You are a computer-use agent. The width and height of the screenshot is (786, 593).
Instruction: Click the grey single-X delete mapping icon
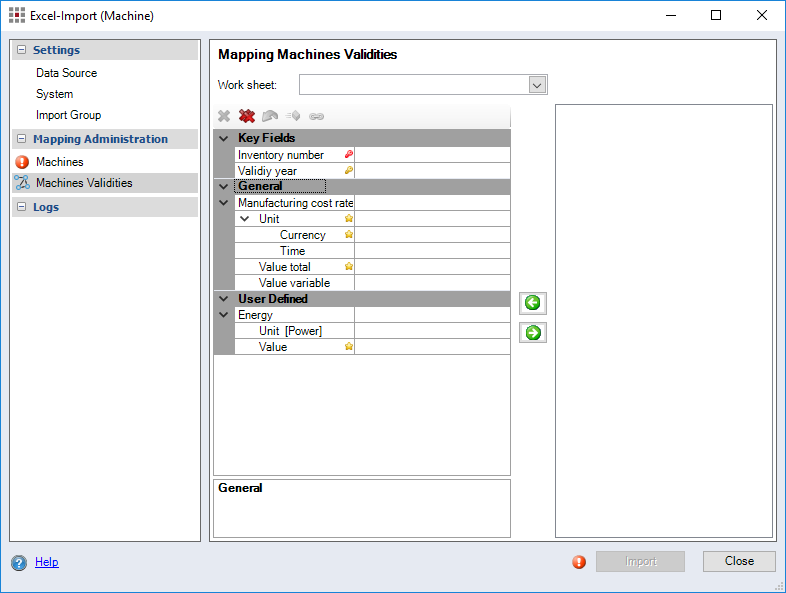pos(224,117)
